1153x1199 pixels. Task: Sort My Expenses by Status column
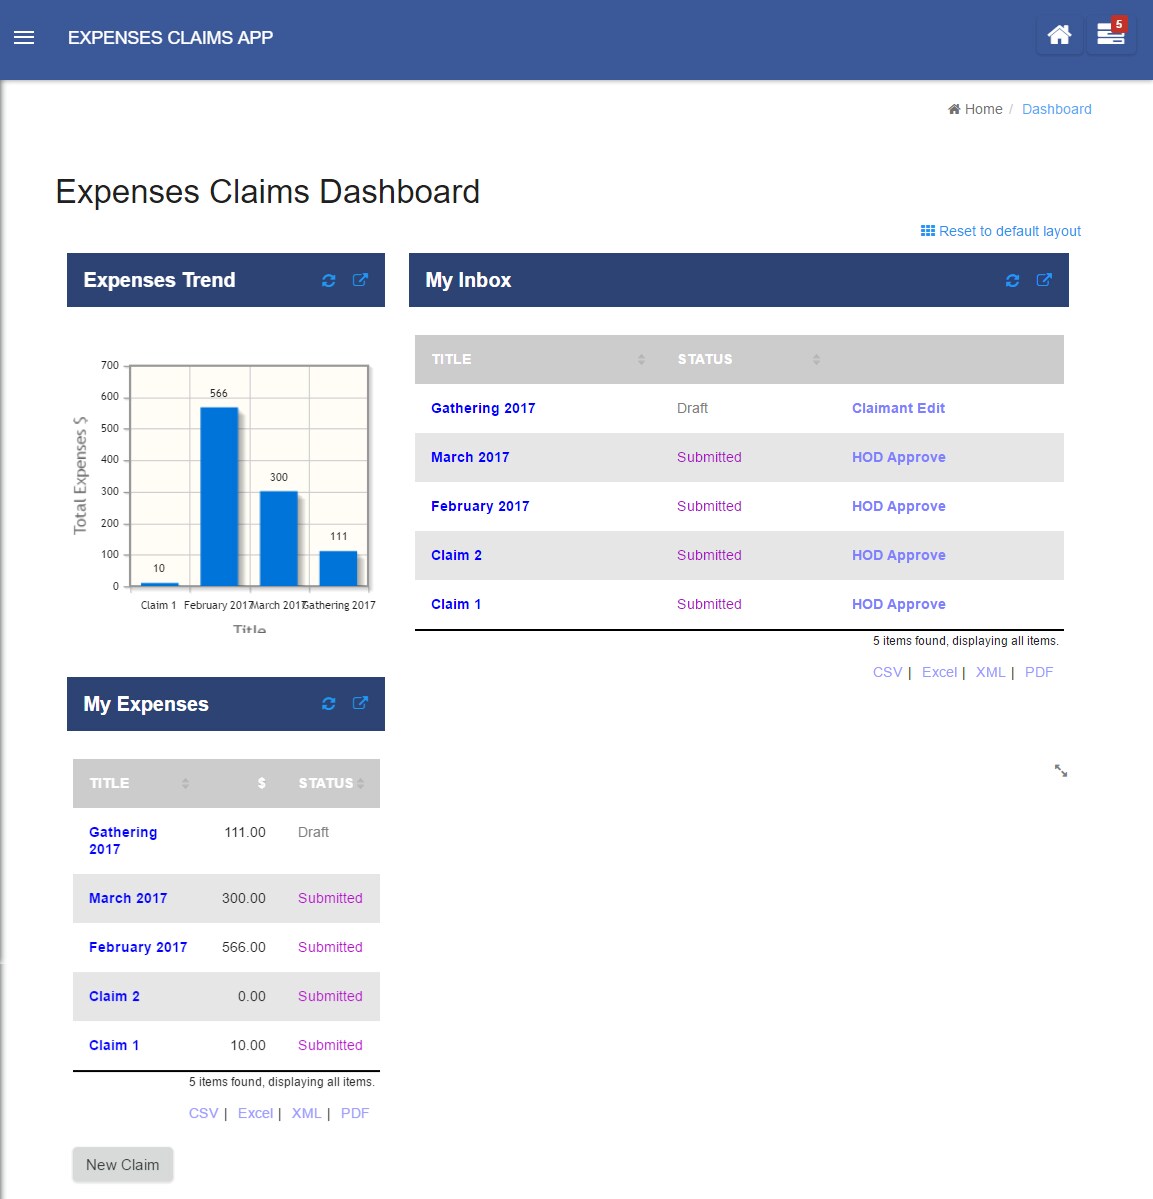tap(331, 783)
